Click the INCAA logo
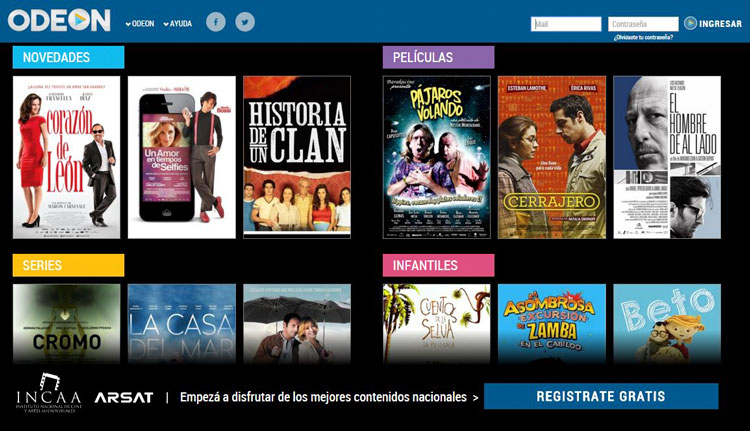The height and width of the screenshot is (431, 750). [48, 394]
